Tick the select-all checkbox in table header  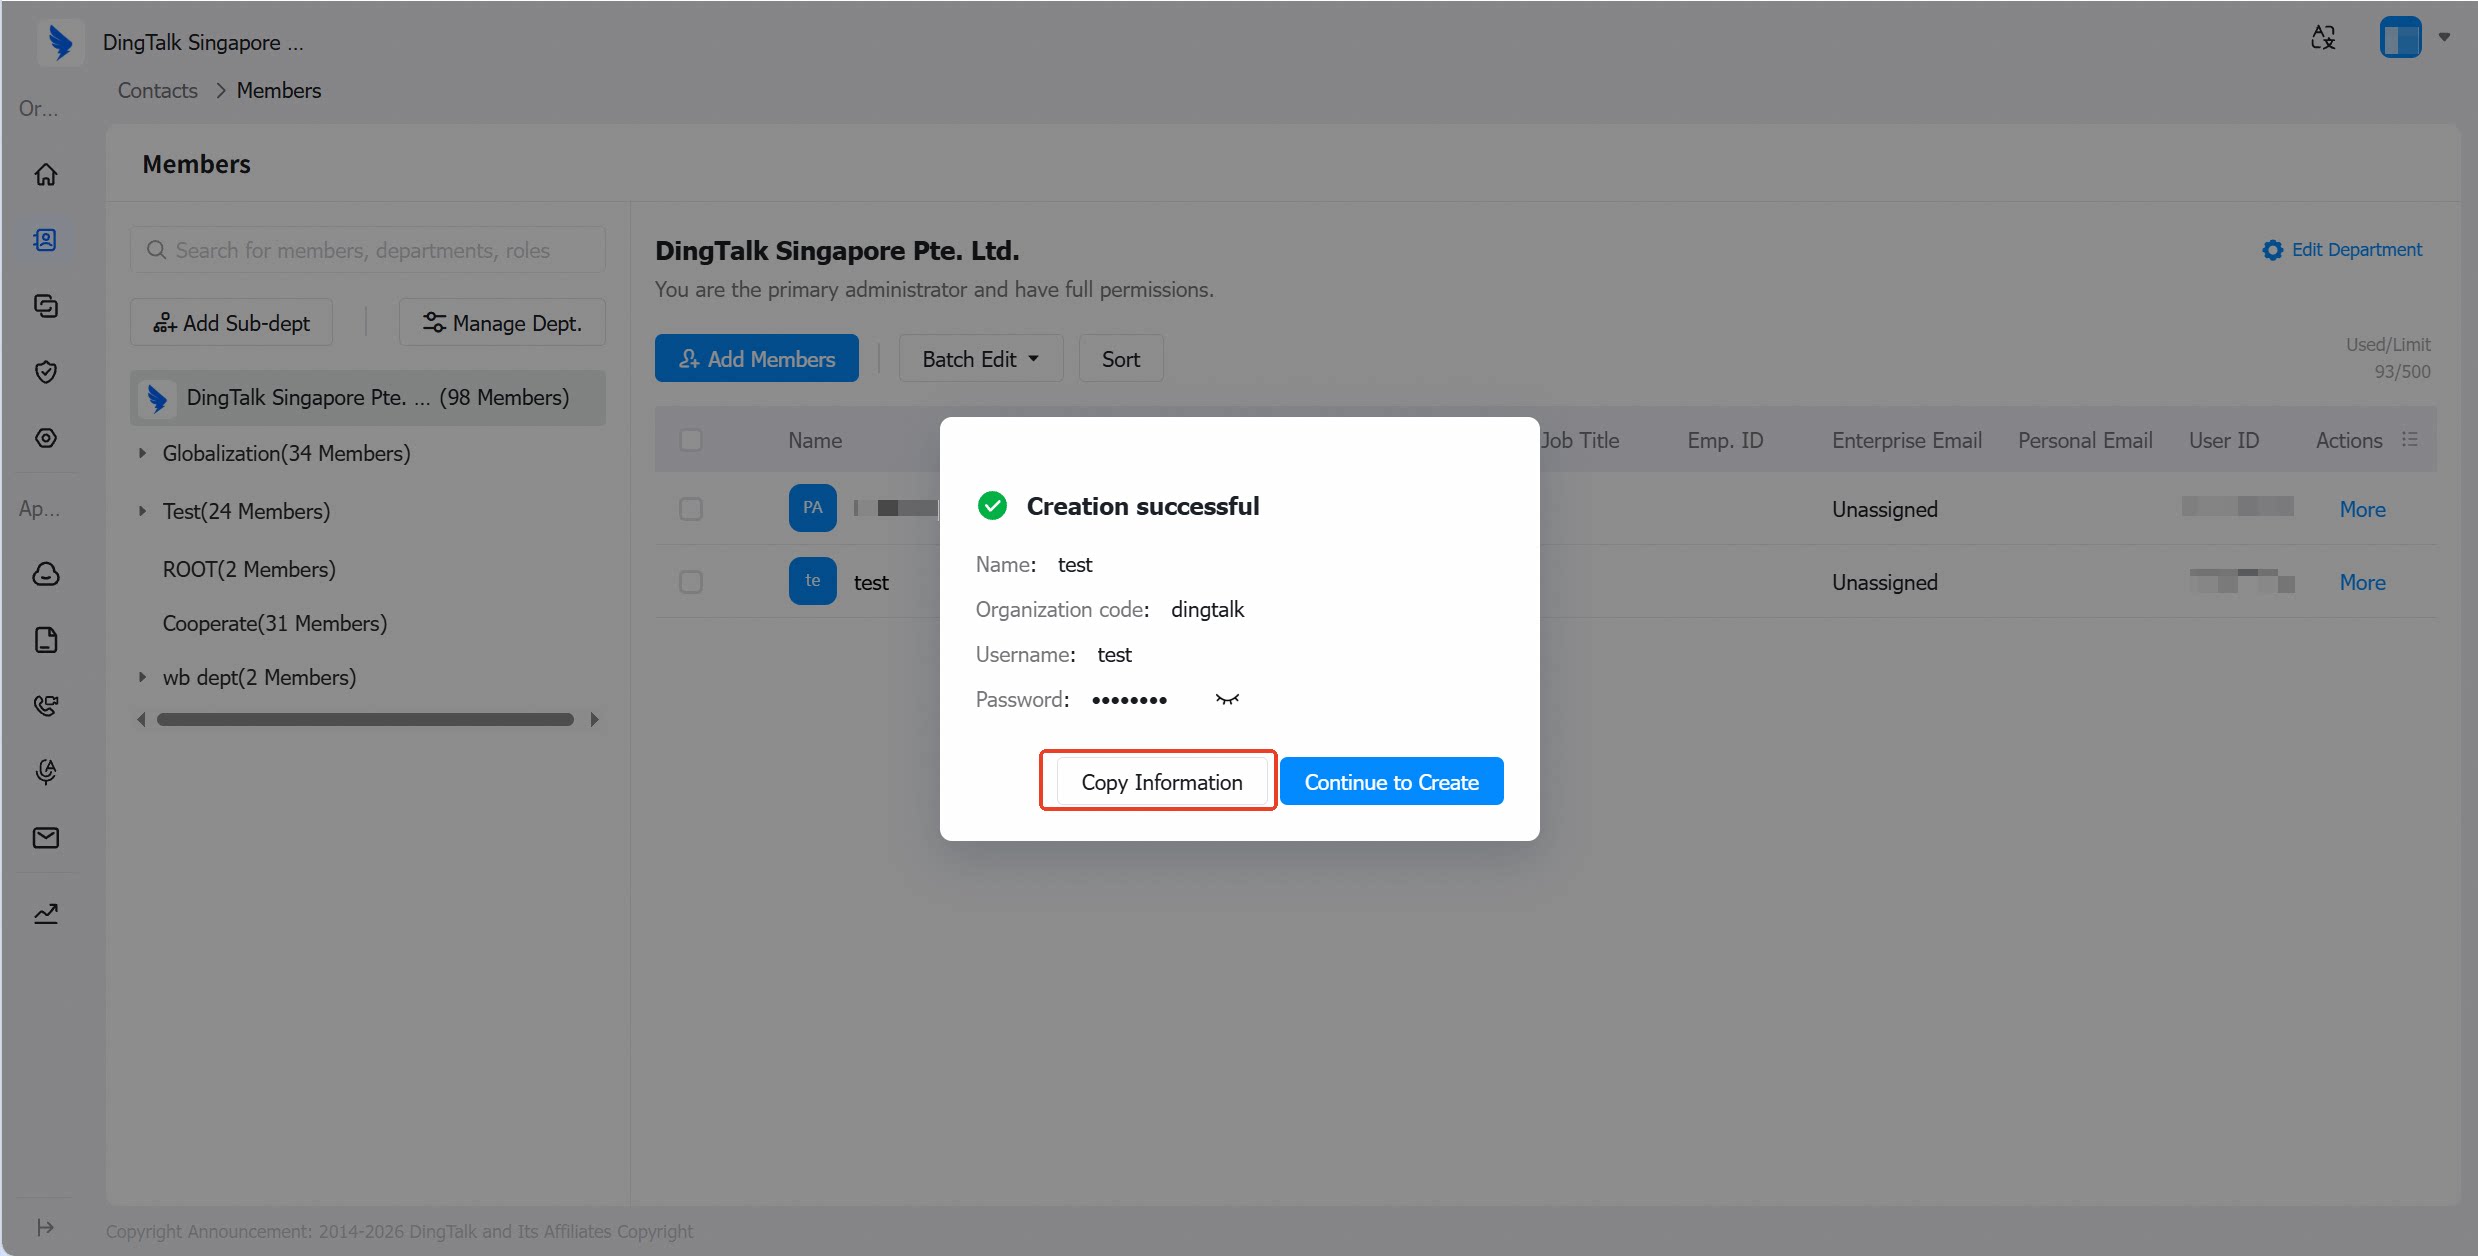pos(691,440)
